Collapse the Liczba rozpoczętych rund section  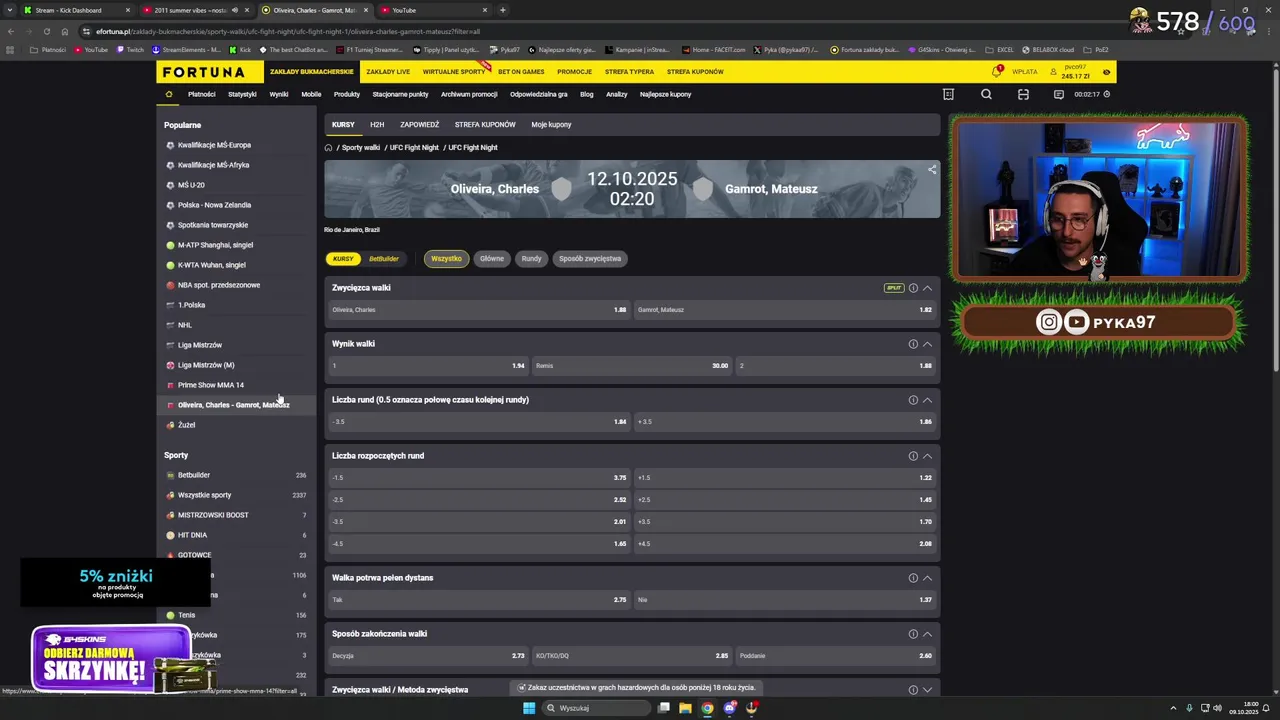[928, 456]
